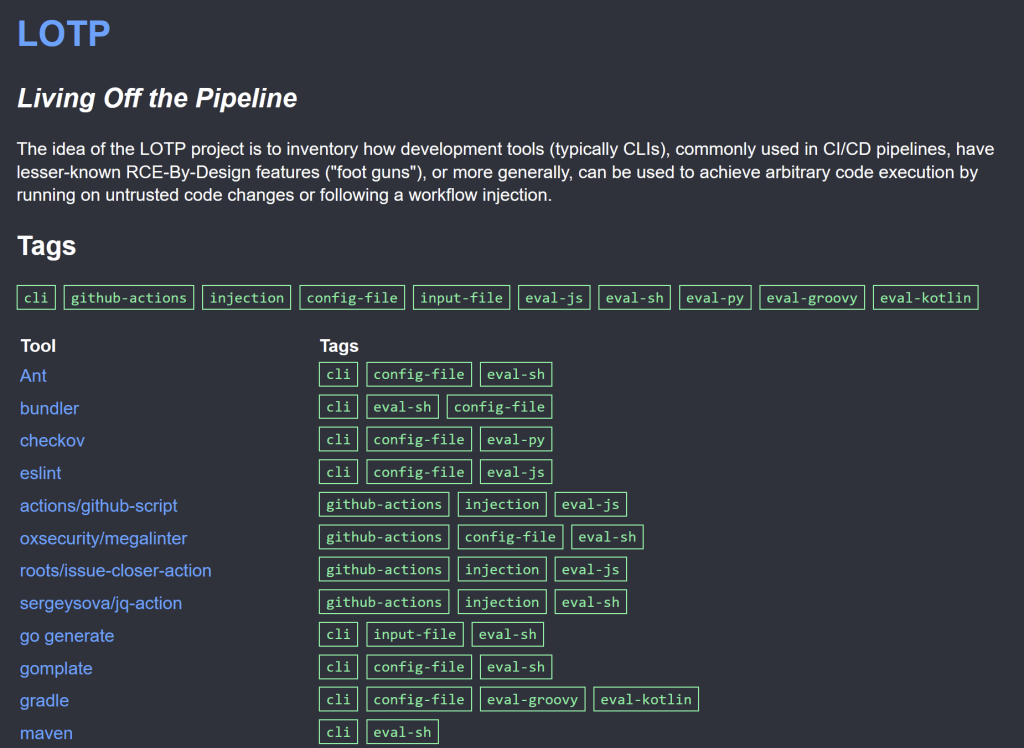This screenshot has width=1024, height=748.
Task: Open the gradle tool entry
Action: (44, 701)
